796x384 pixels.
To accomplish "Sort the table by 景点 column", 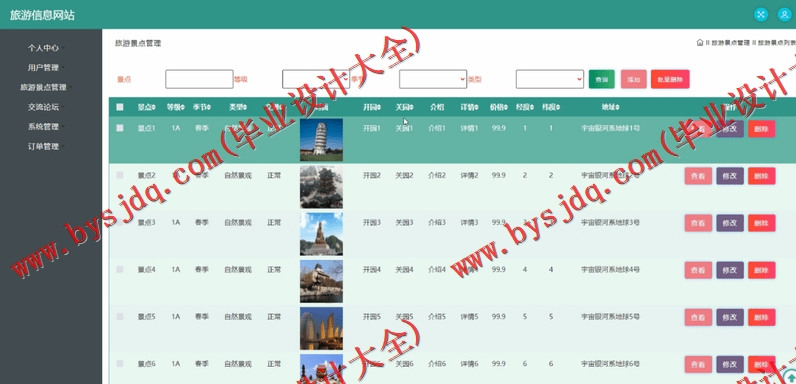I will point(147,107).
